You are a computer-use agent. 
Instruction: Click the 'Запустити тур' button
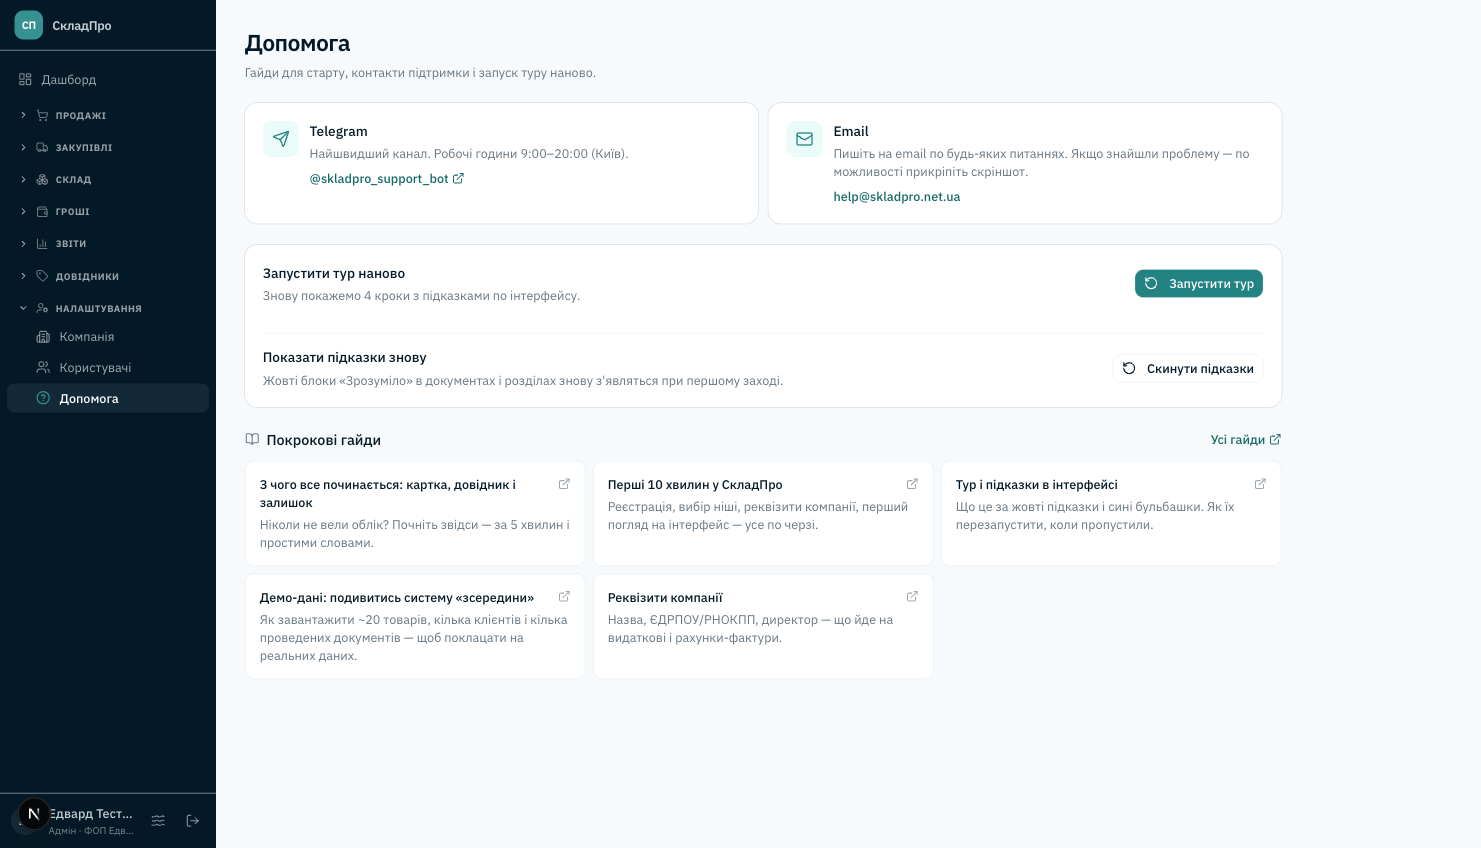click(1199, 284)
